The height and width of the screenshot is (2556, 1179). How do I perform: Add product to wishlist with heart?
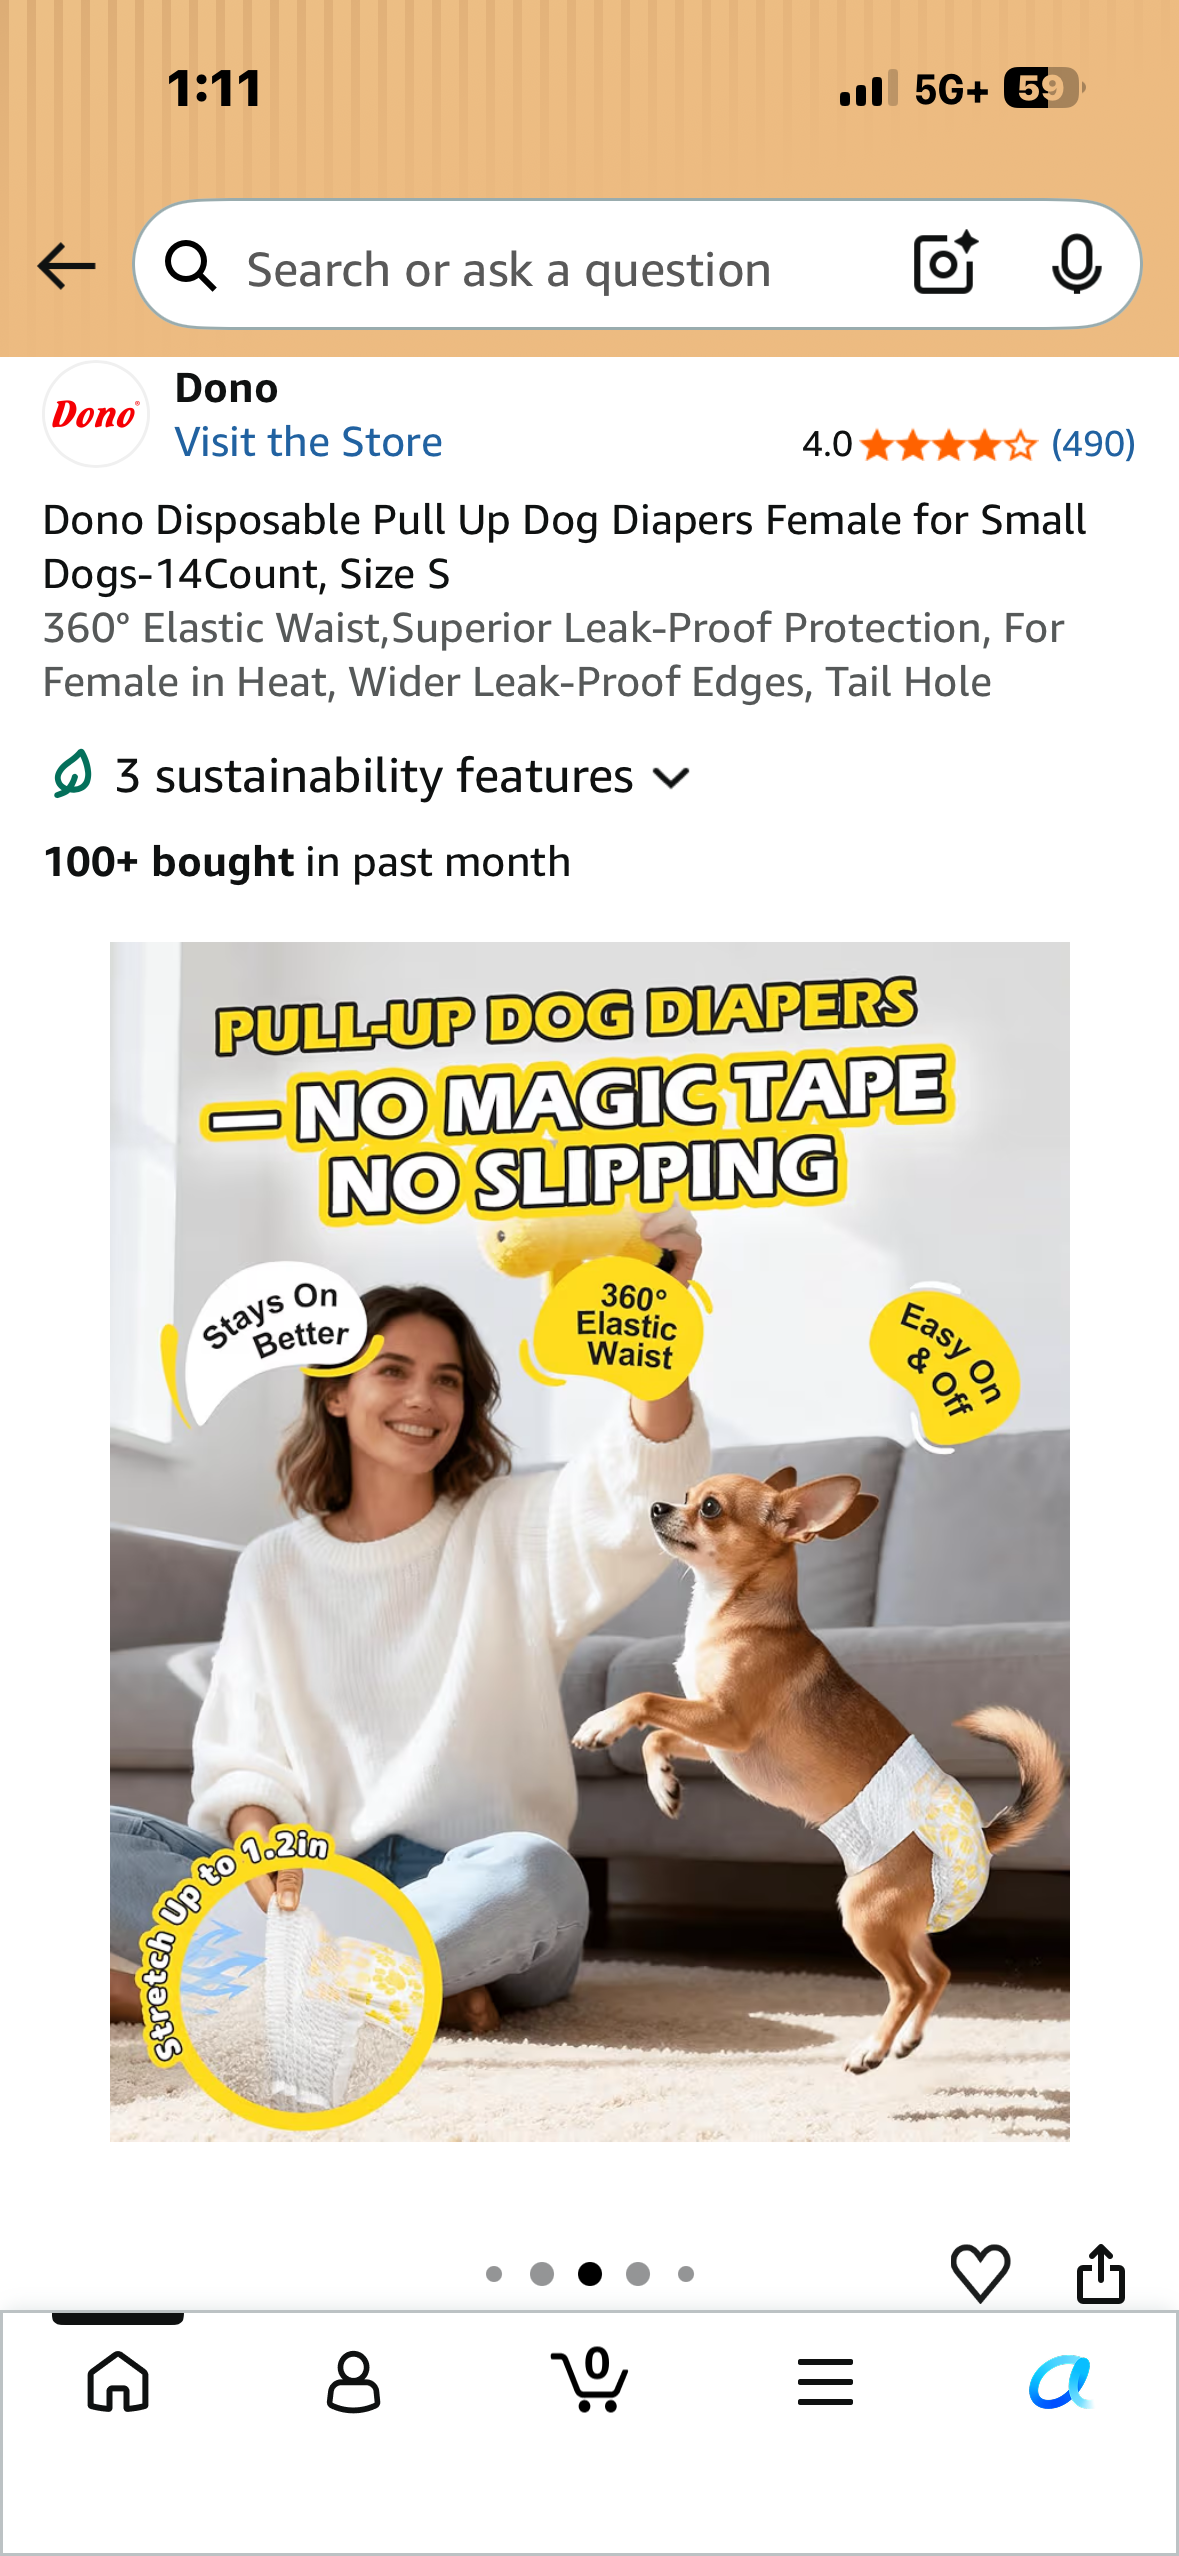coord(980,2273)
